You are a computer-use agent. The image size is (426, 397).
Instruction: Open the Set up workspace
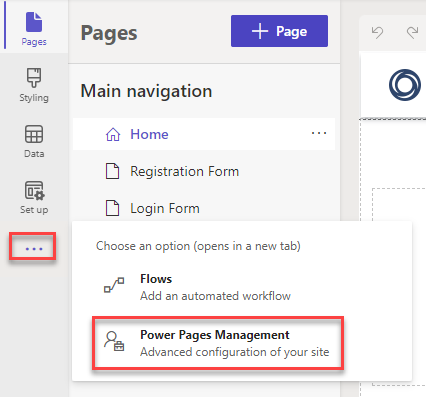[x=34, y=198]
